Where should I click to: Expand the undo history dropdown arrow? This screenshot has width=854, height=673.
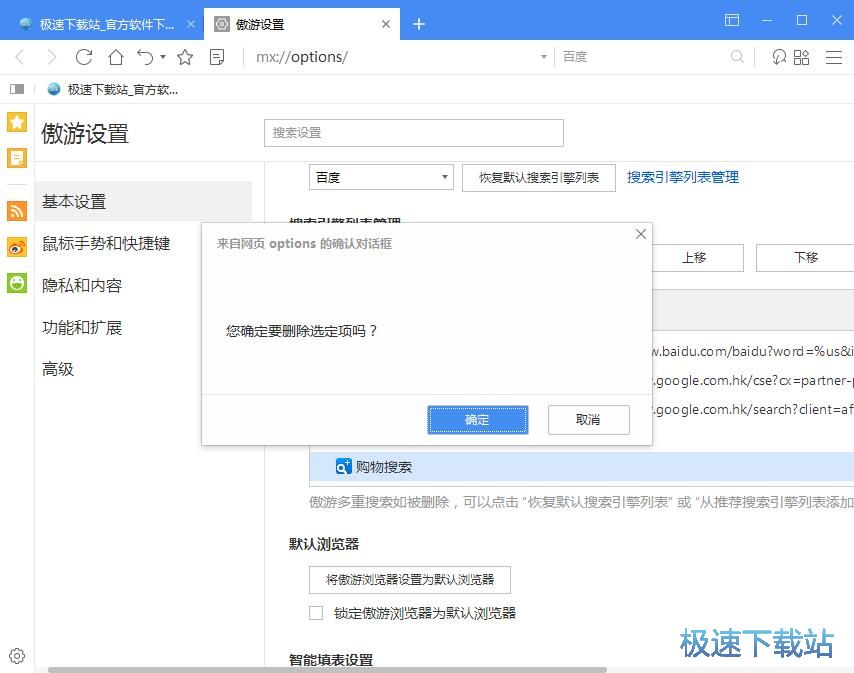[x=162, y=57]
